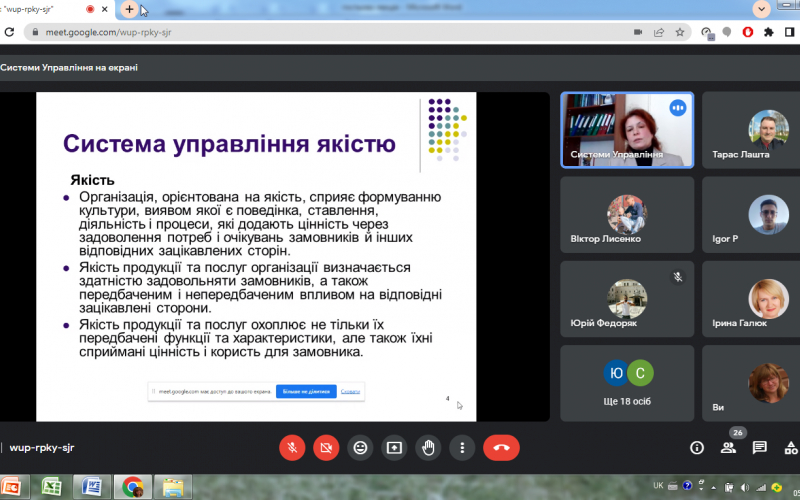Click the help question mark tray icon
Screen dimensions: 800x500
pyautogui.click(x=687, y=486)
